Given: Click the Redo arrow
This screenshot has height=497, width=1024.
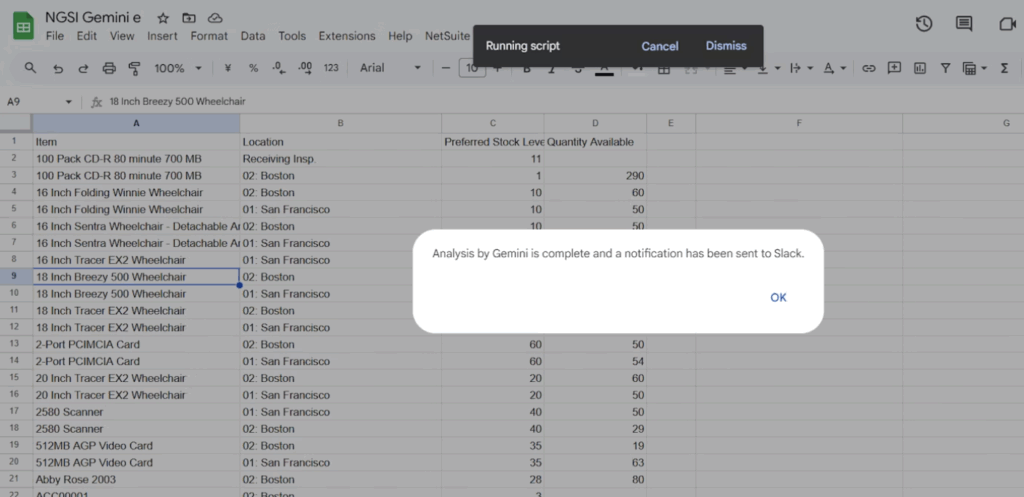Looking at the screenshot, I should pyautogui.click(x=83, y=68).
